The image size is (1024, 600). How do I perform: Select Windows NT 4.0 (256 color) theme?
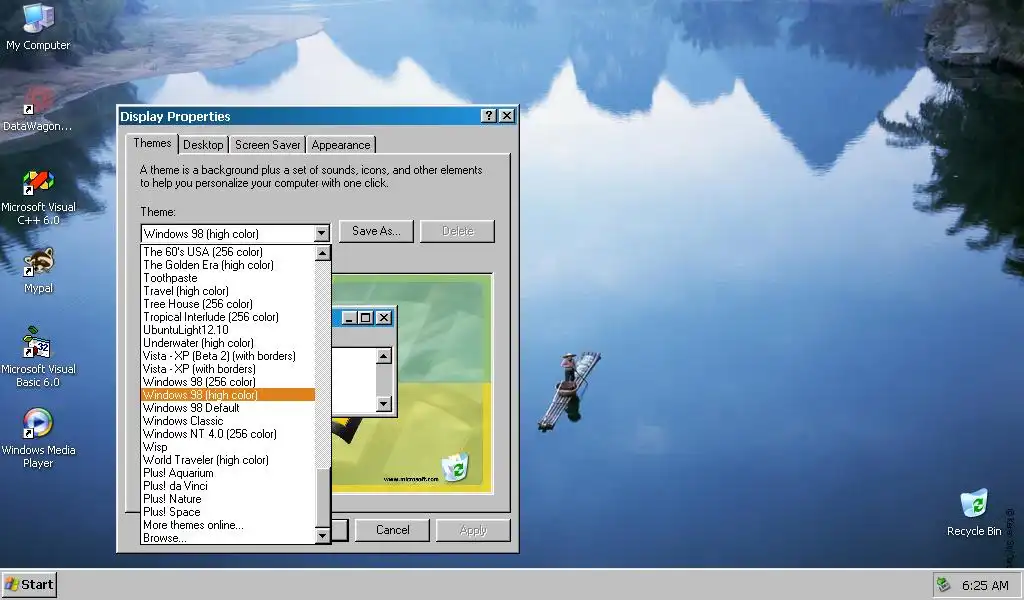[x=228, y=434]
